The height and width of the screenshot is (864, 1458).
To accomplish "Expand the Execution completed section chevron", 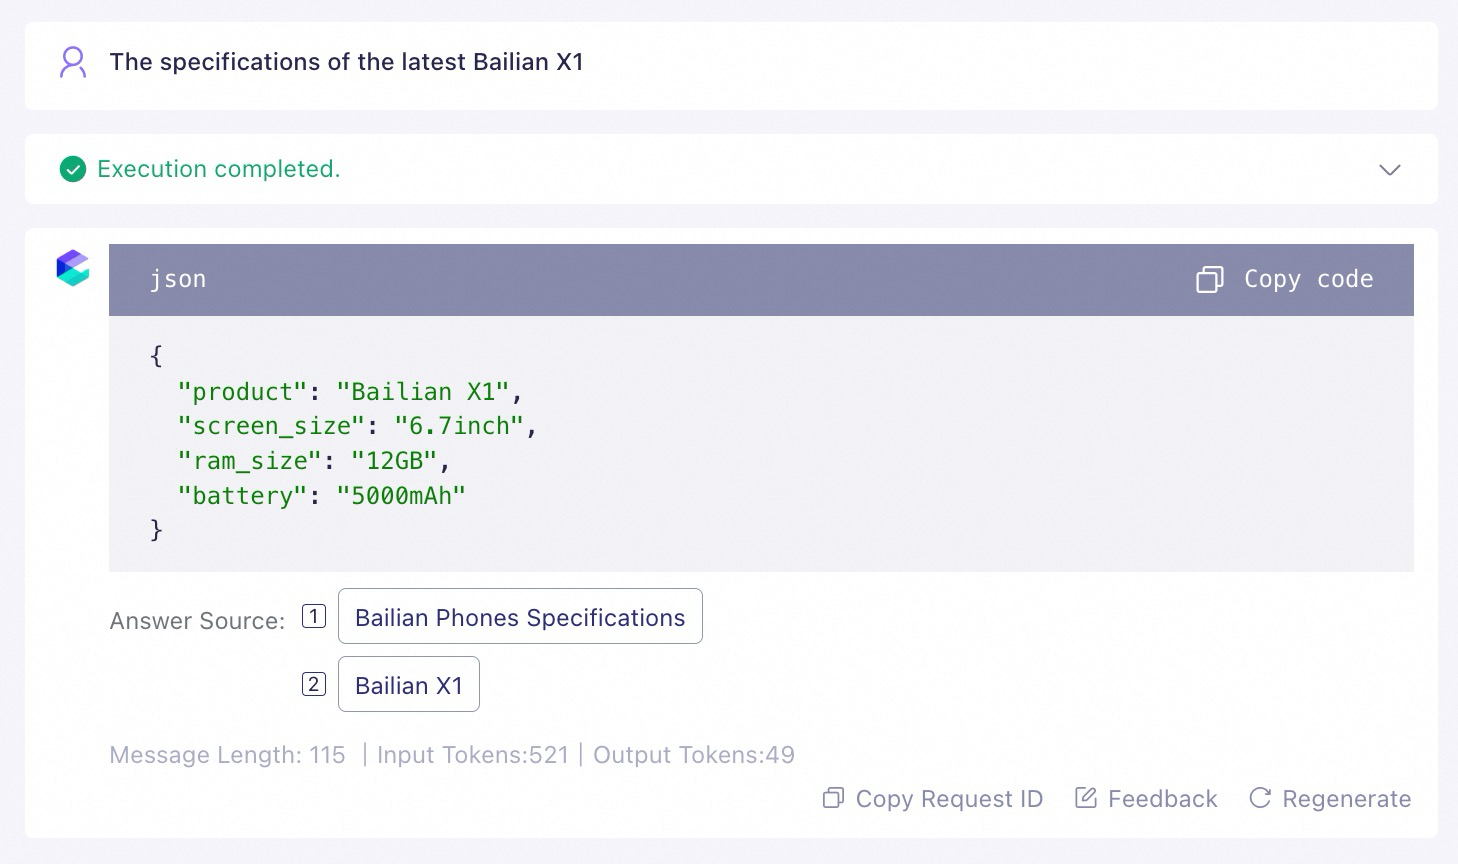I will 1390,170.
